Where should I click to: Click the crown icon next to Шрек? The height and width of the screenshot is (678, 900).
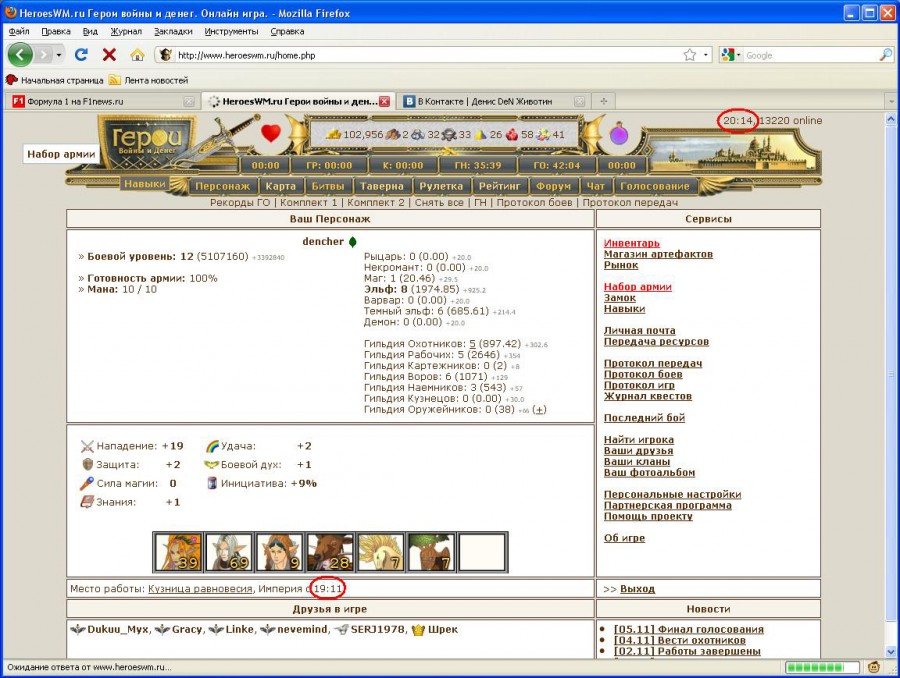coord(418,630)
